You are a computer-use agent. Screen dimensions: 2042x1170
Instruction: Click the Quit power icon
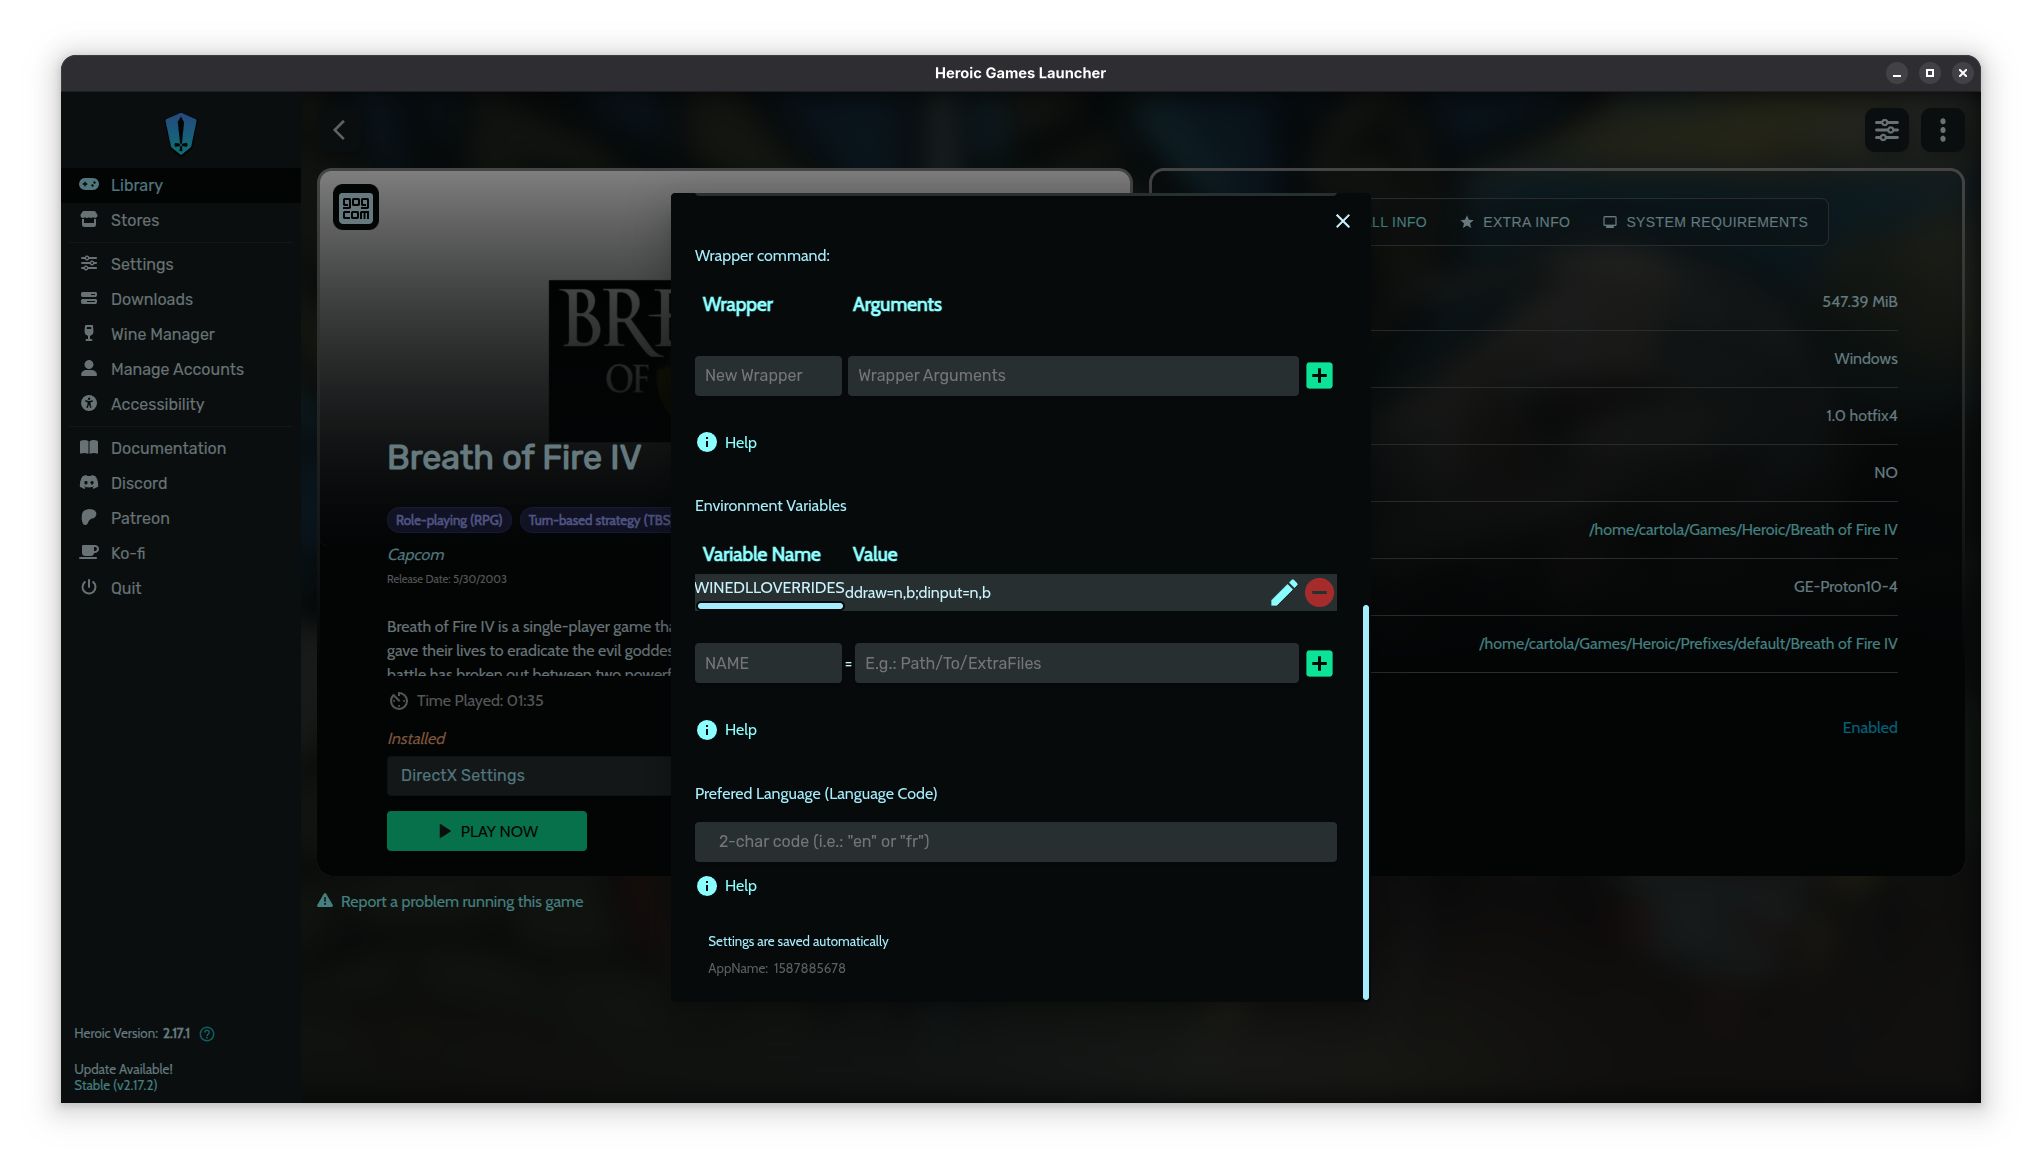coord(89,587)
